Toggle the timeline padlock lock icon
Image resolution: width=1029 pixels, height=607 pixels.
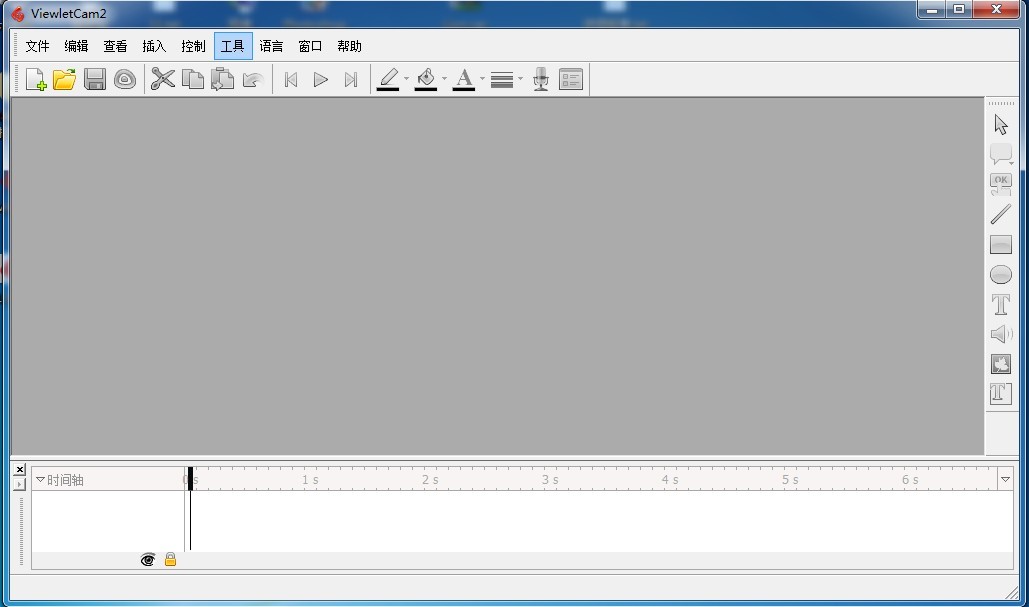click(x=170, y=560)
